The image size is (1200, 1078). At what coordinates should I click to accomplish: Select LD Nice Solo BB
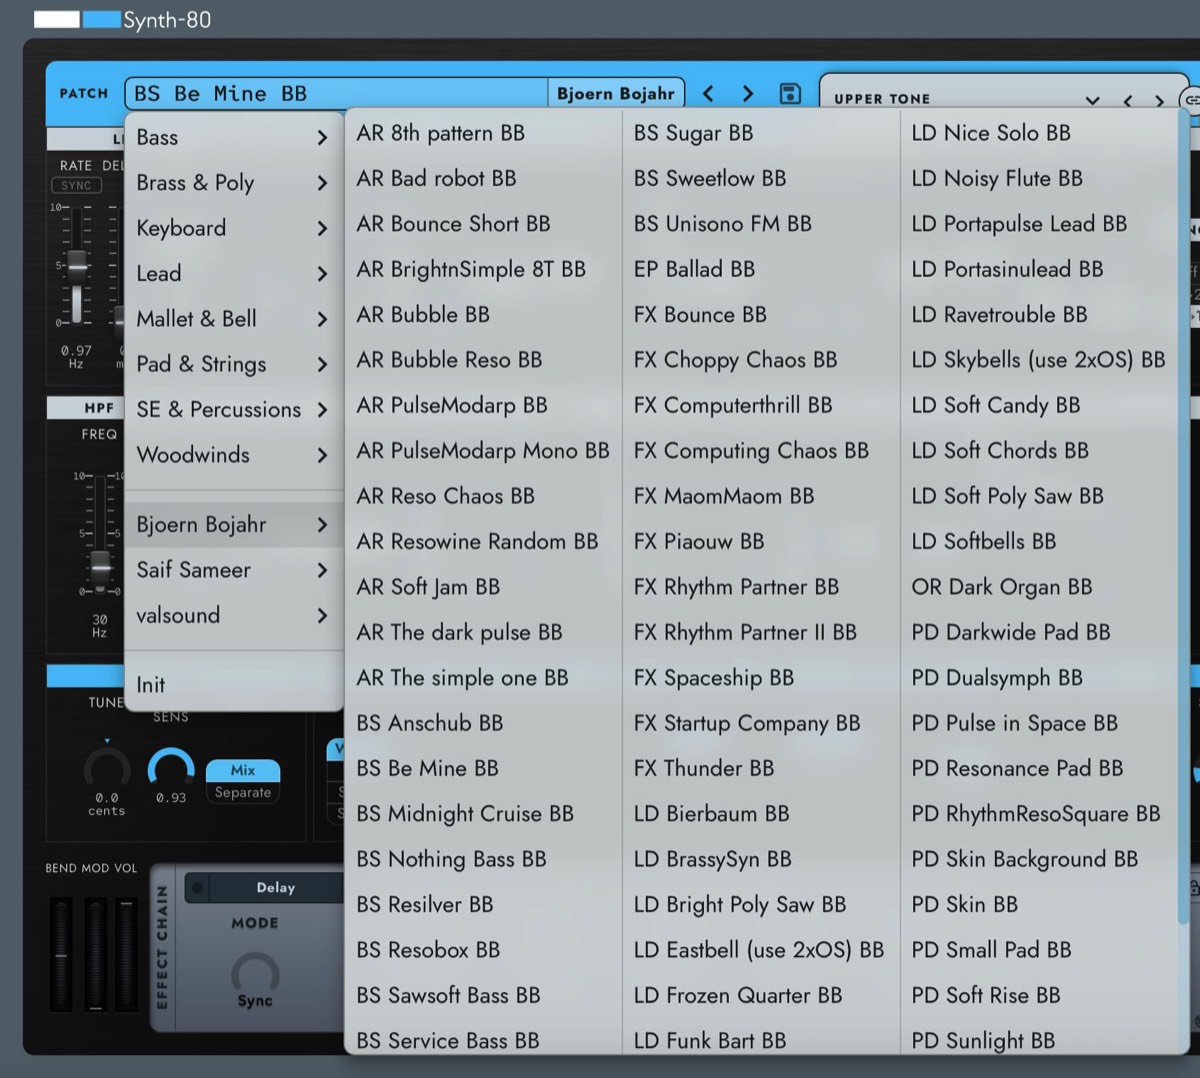(1038, 133)
